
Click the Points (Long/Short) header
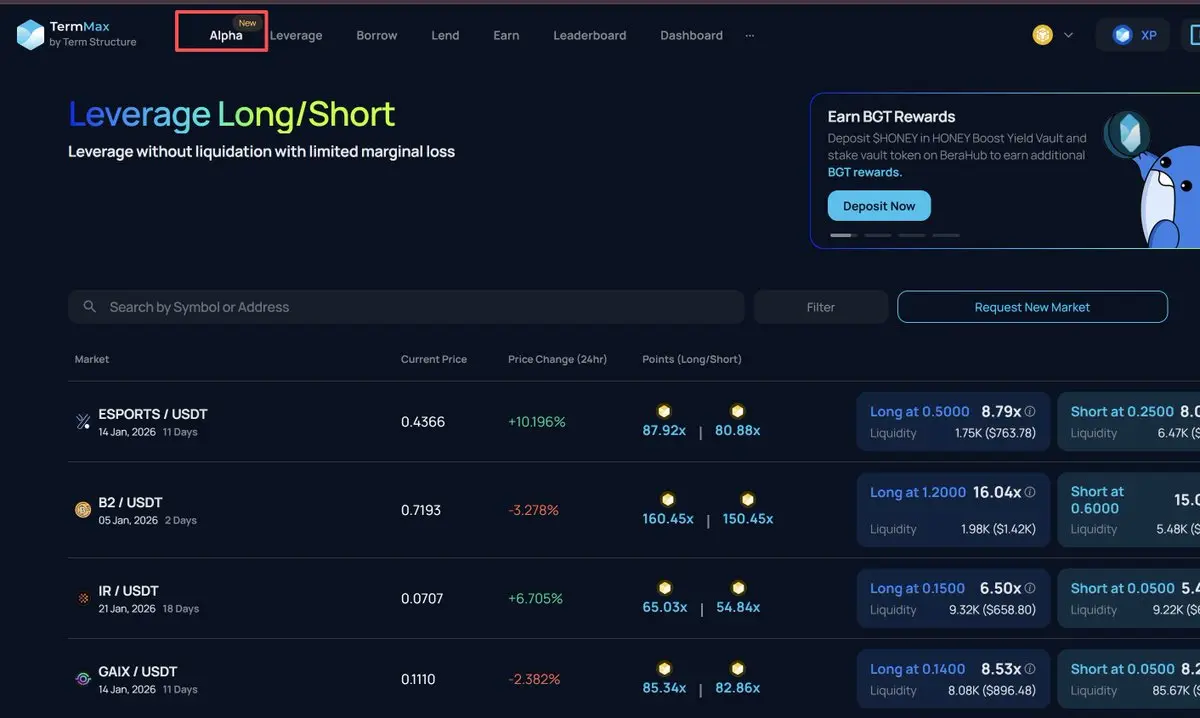click(692, 359)
